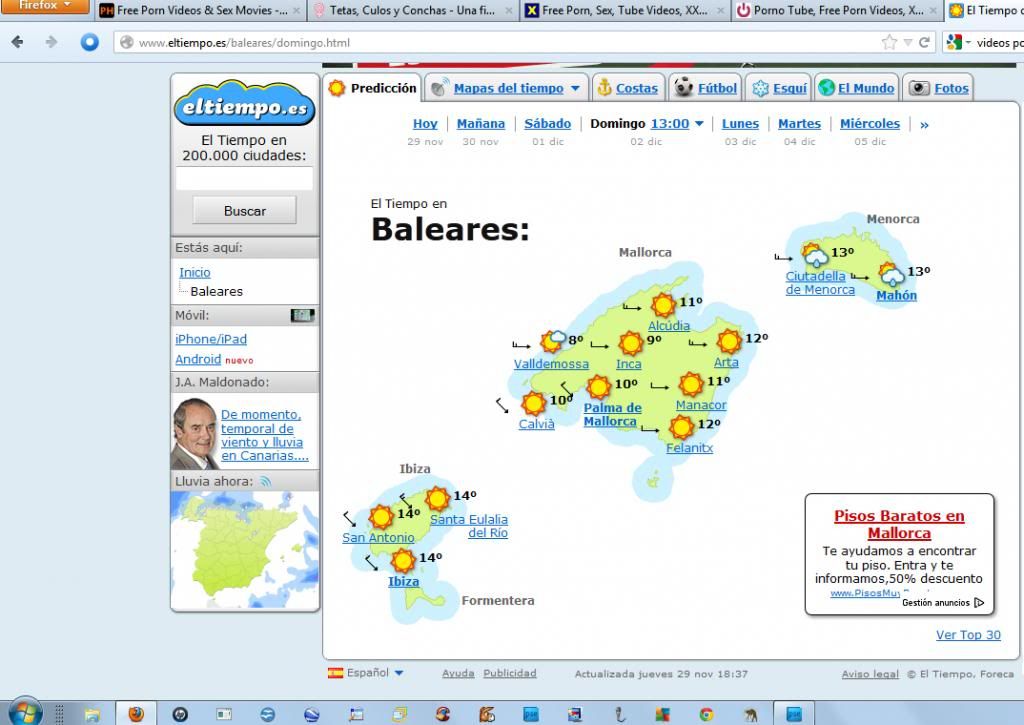The image size is (1024, 725).
Task: Click the Spanish flag language icon
Action: click(335, 673)
